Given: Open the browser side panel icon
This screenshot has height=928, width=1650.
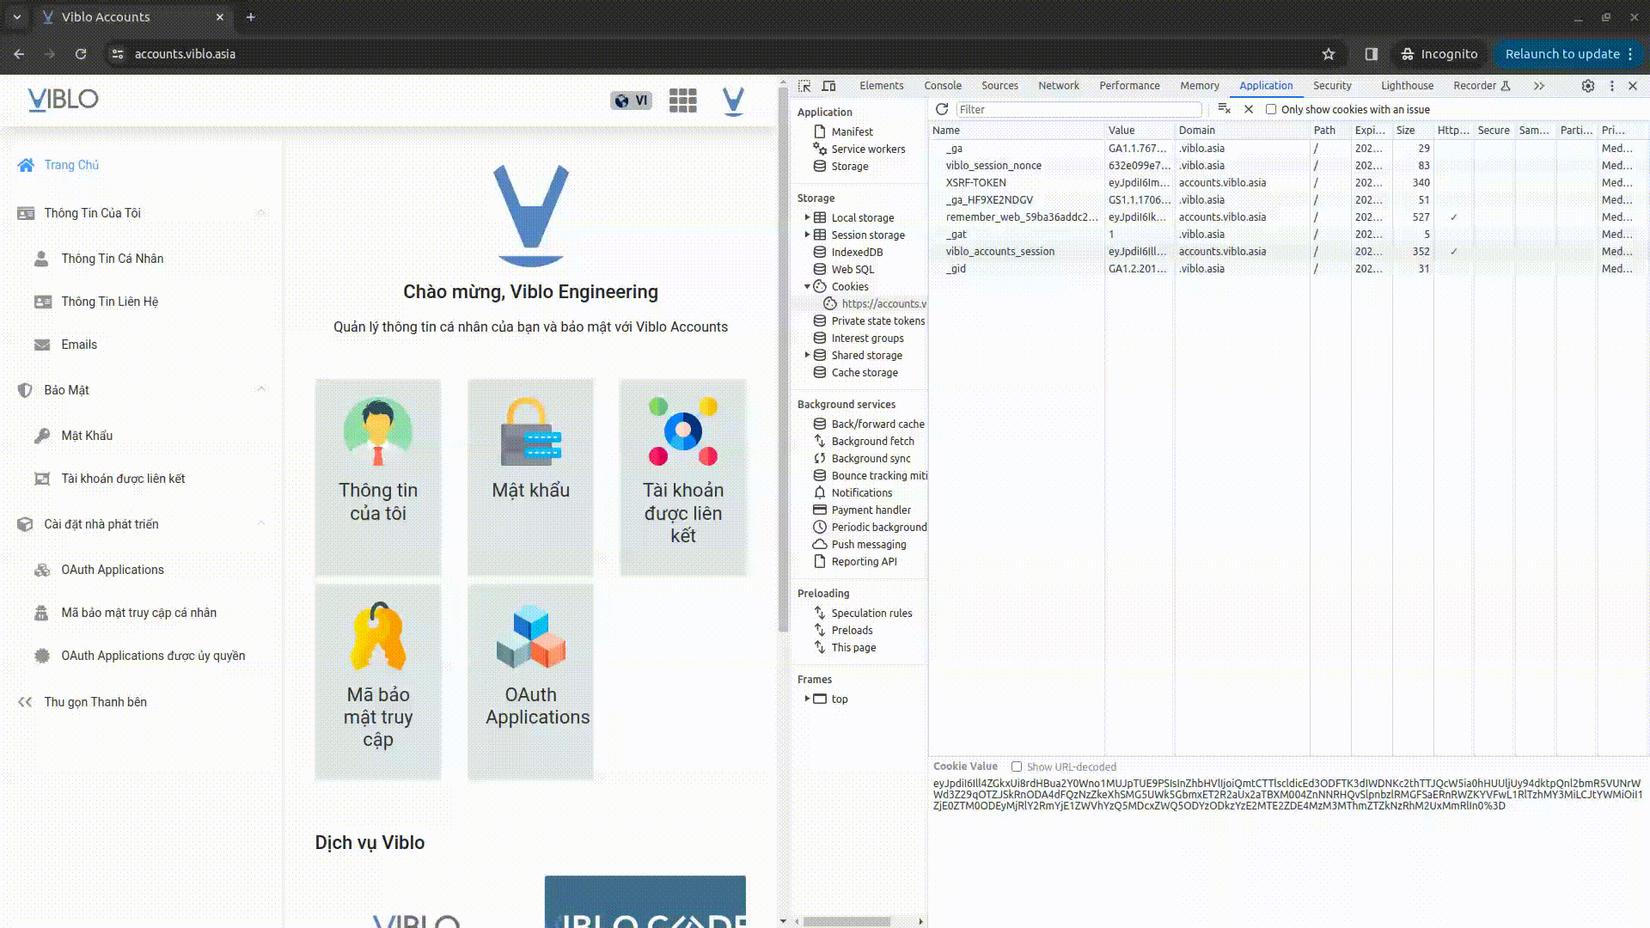Looking at the screenshot, I should click(x=1371, y=54).
